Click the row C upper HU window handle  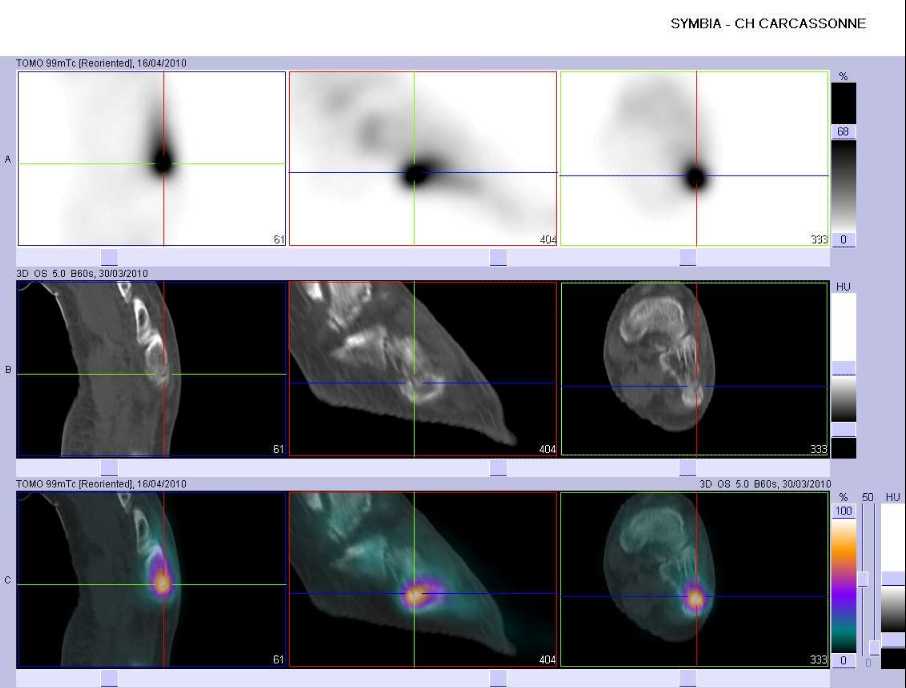click(x=893, y=579)
